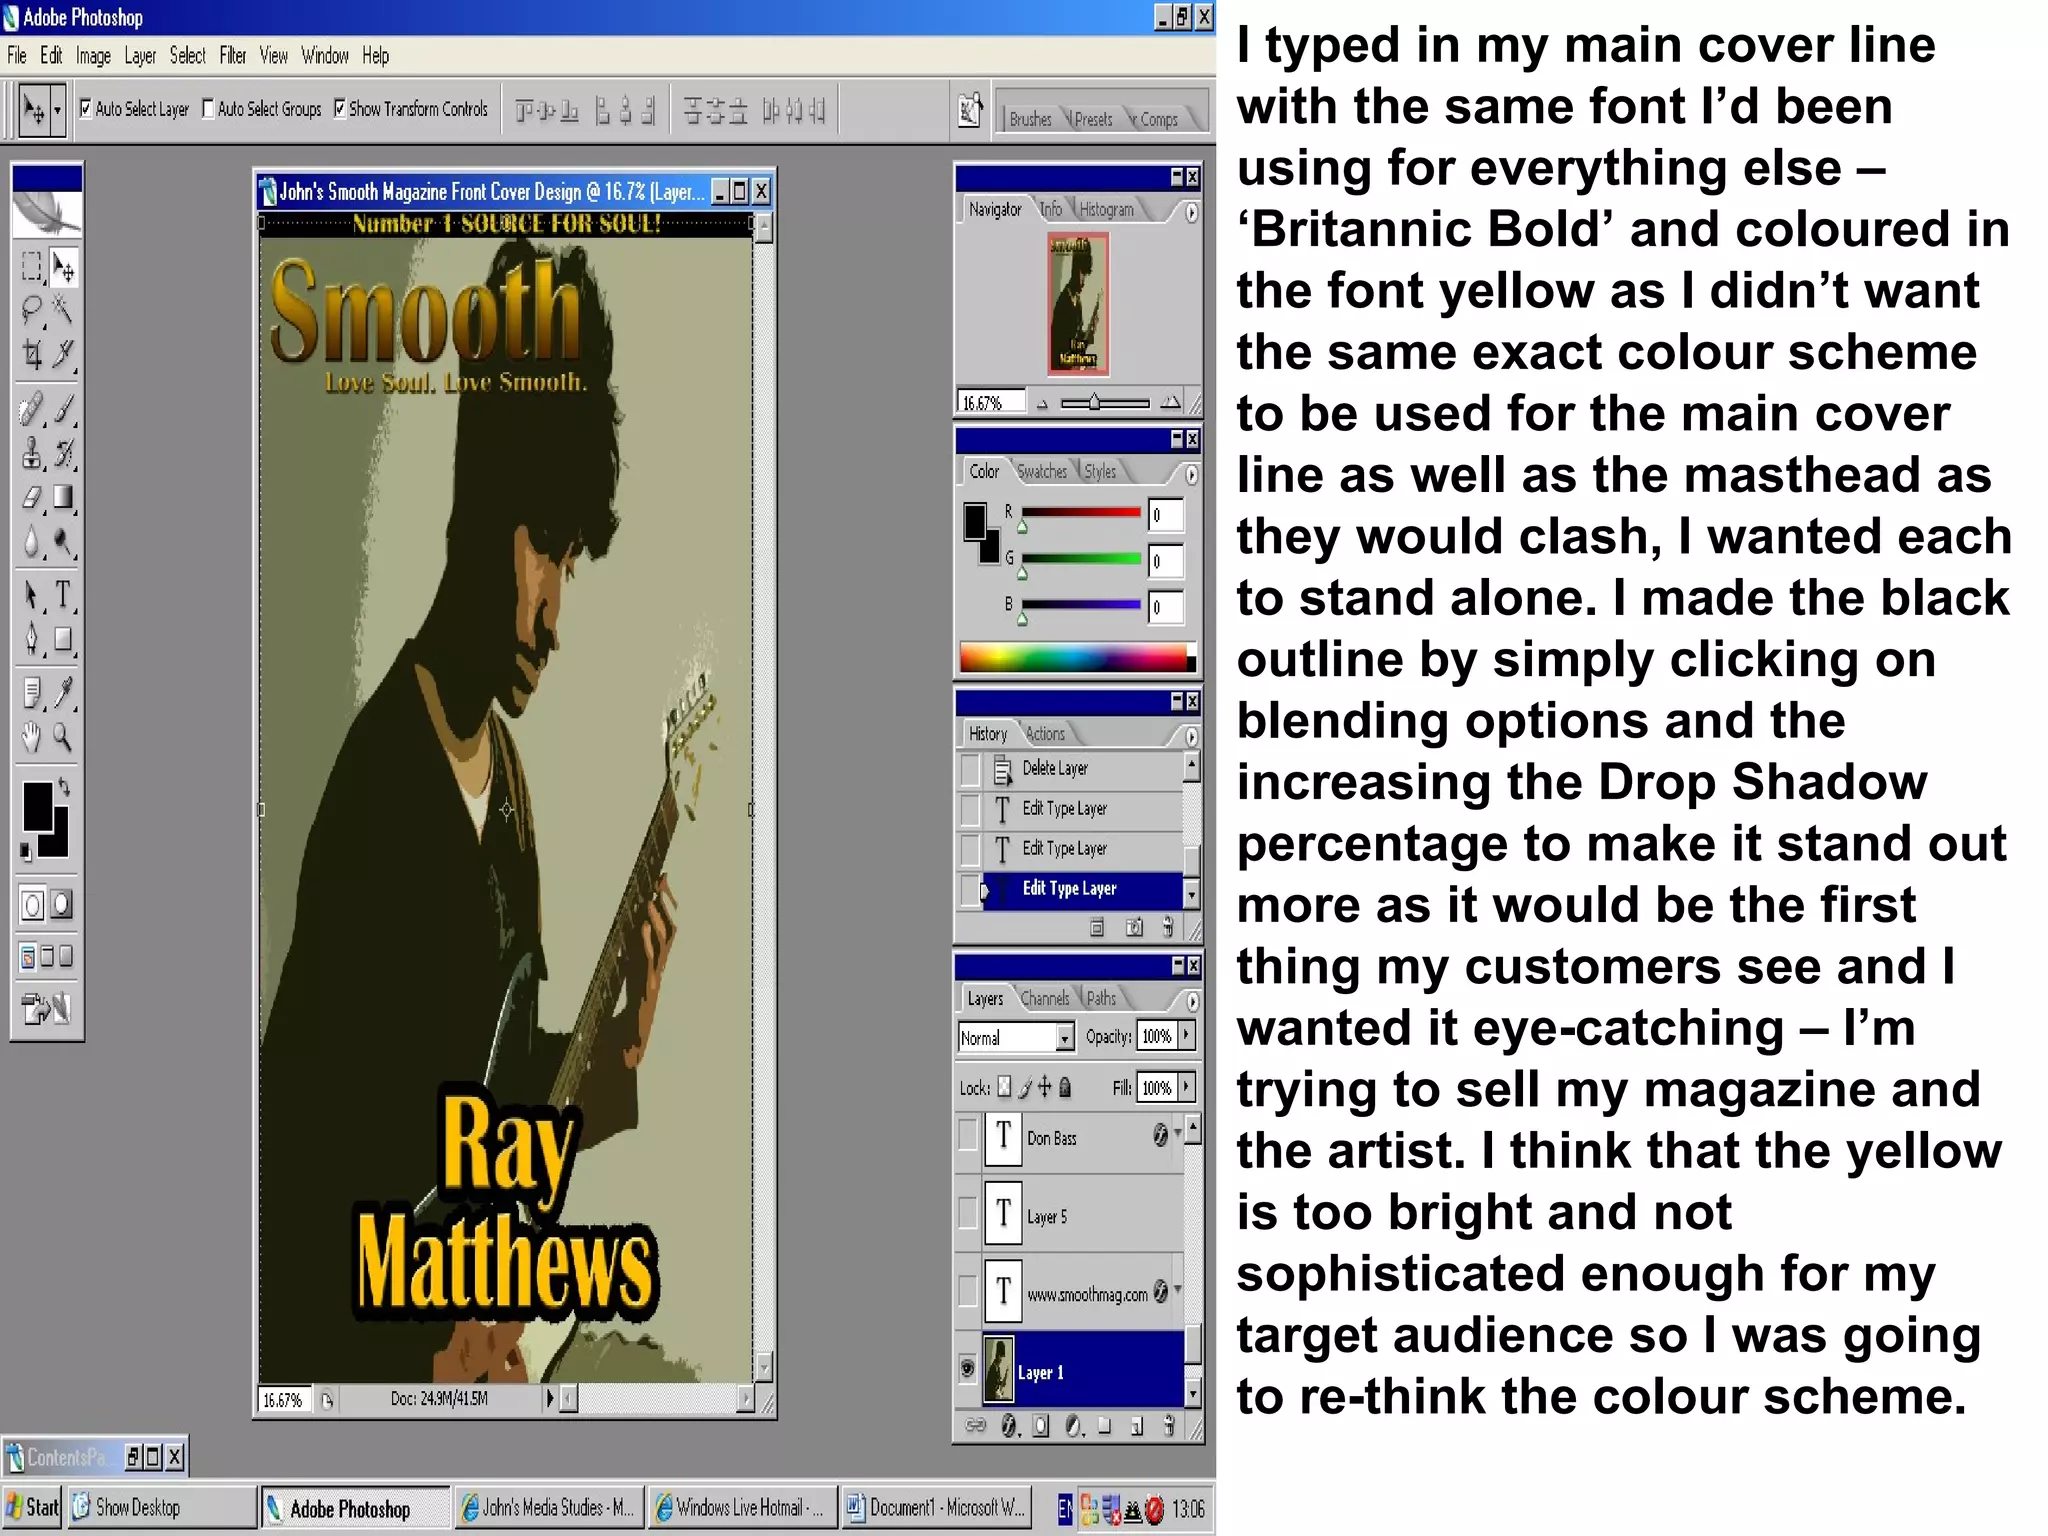Image resolution: width=2048 pixels, height=1536 pixels.
Task: Toggle Show Transform Controls checkbox
Action: coord(340,108)
